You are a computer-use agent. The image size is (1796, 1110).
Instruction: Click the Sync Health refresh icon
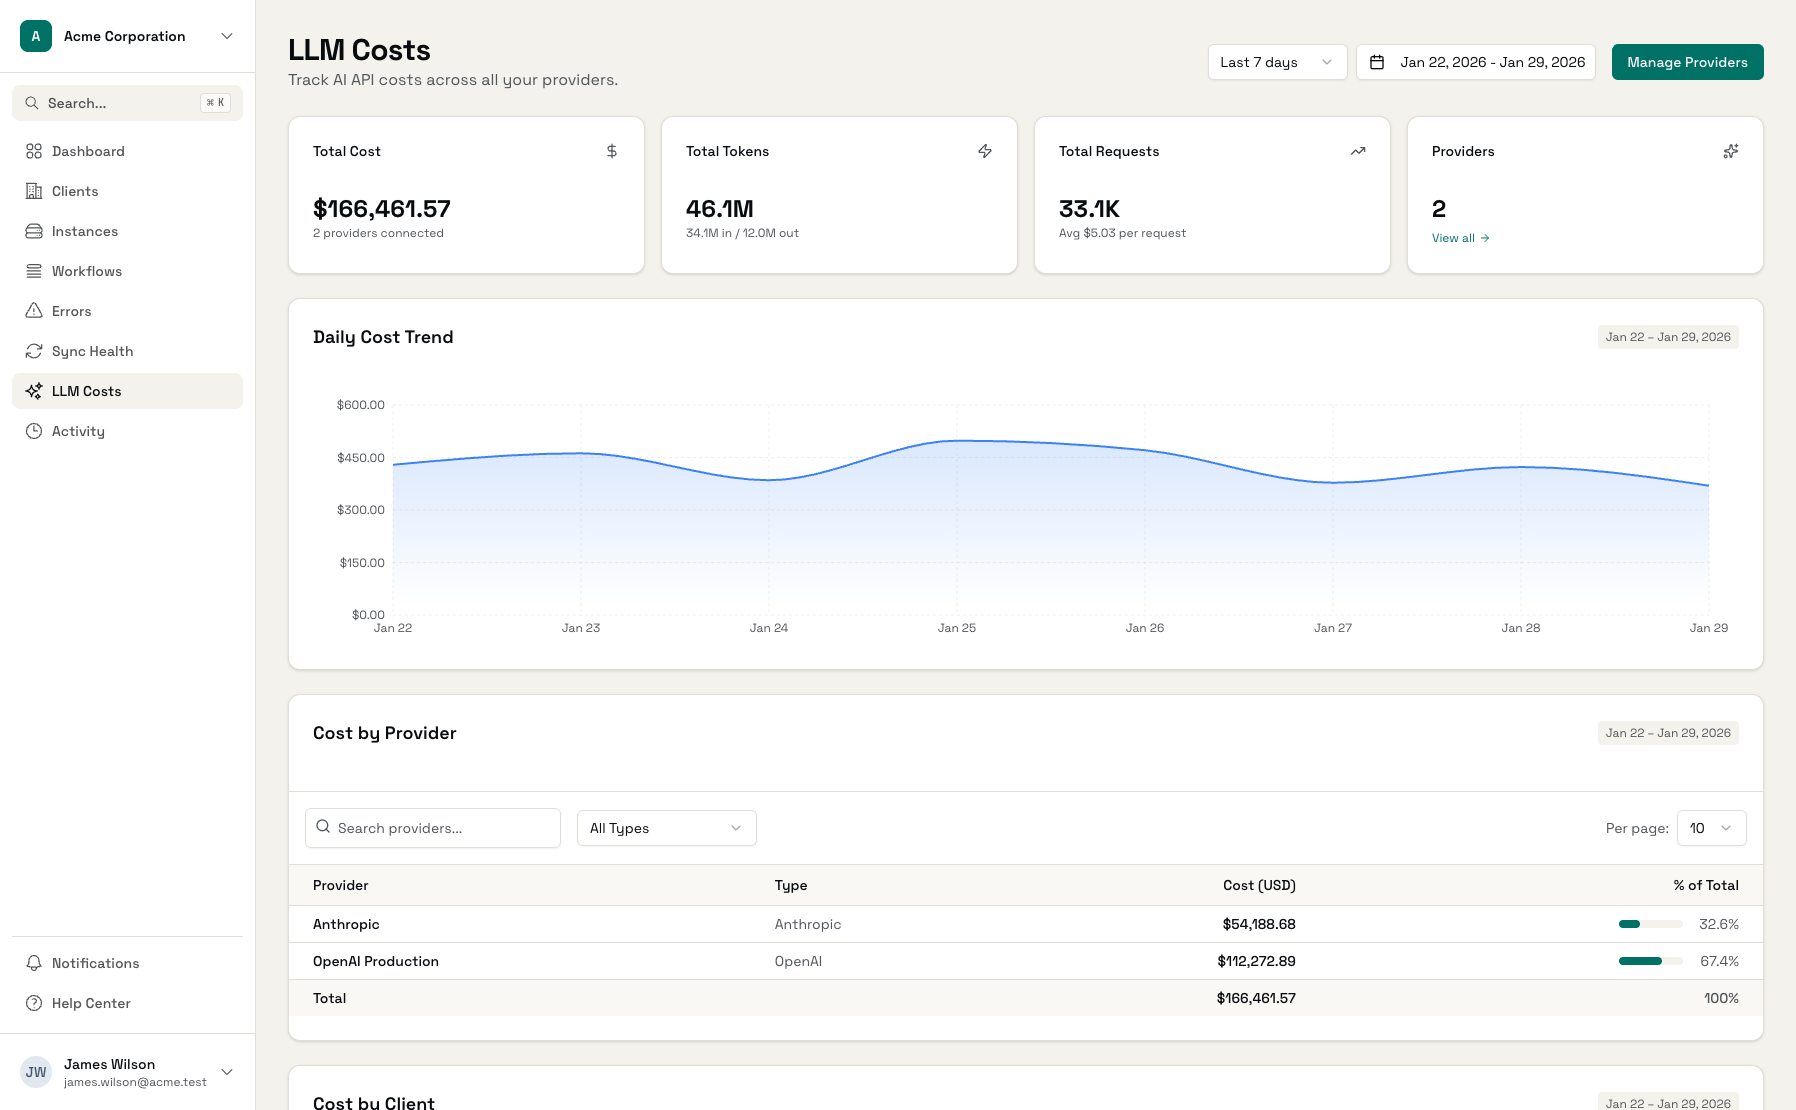click(x=34, y=351)
